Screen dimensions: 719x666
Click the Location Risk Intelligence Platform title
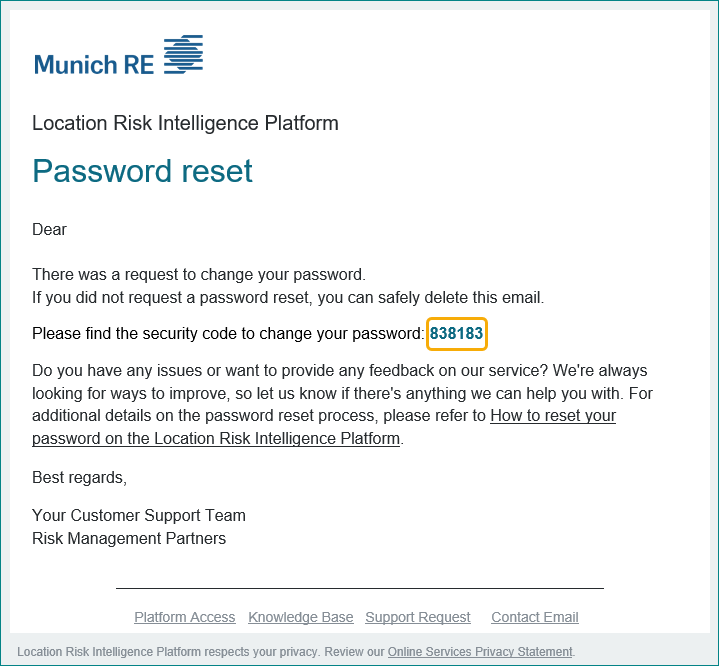pyautogui.click(x=185, y=123)
